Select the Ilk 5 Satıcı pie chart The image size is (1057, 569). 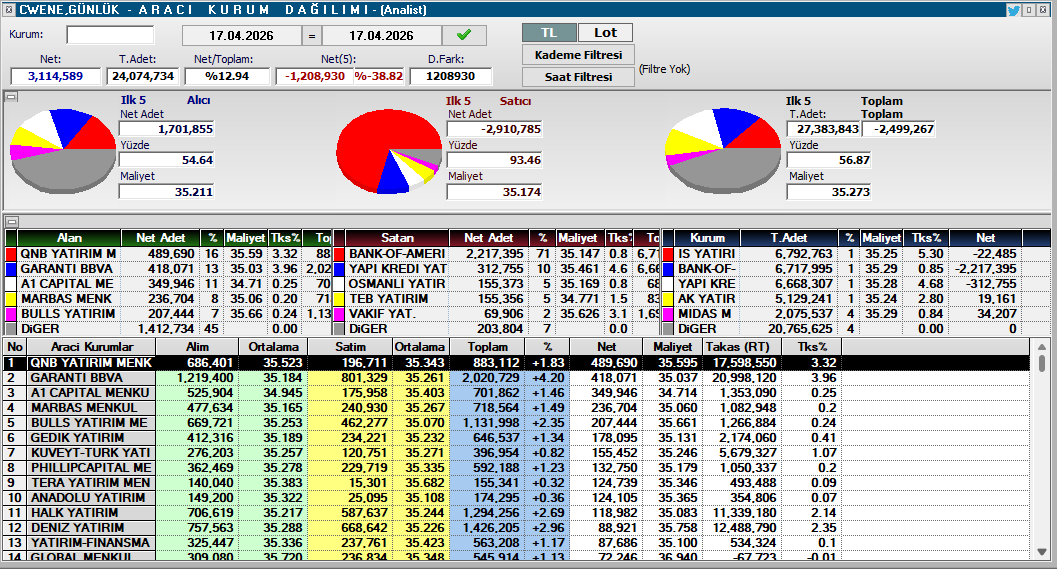(x=389, y=150)
